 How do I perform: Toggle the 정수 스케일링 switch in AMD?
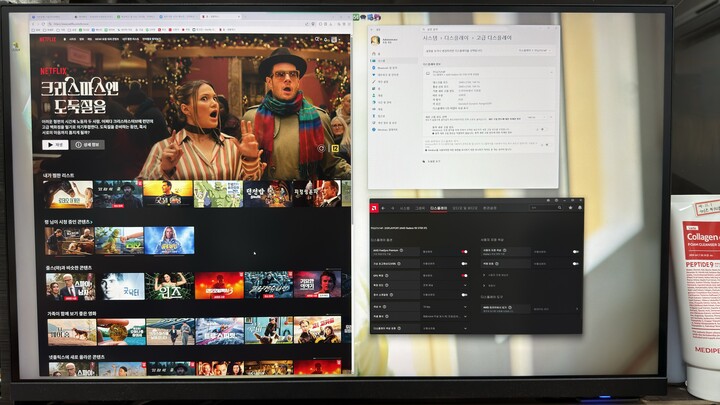tap(464, 295)
